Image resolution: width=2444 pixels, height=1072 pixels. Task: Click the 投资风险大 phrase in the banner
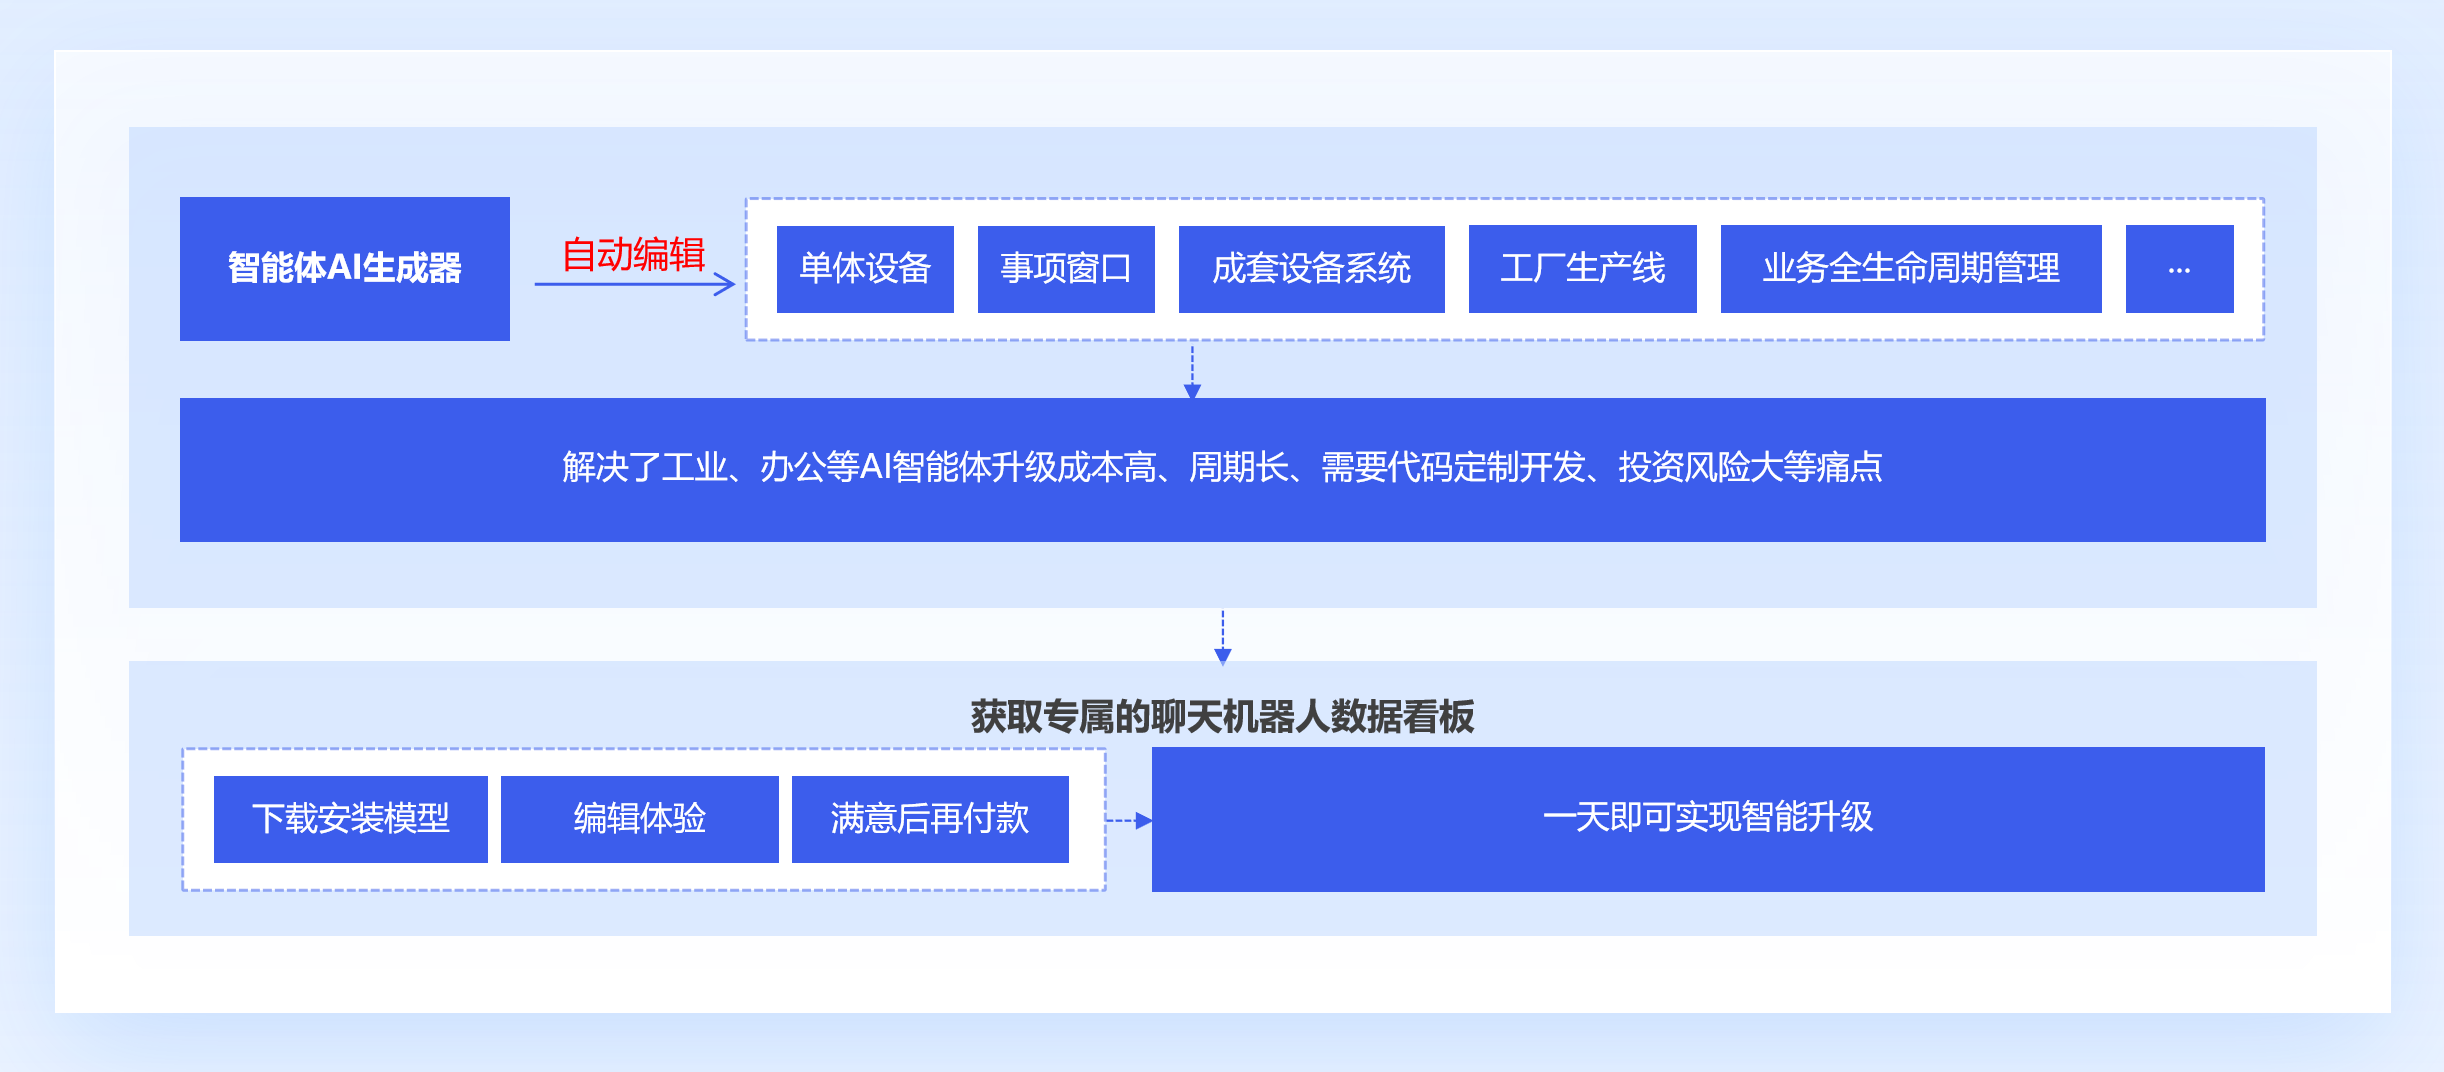click(x=1699, y=468)
